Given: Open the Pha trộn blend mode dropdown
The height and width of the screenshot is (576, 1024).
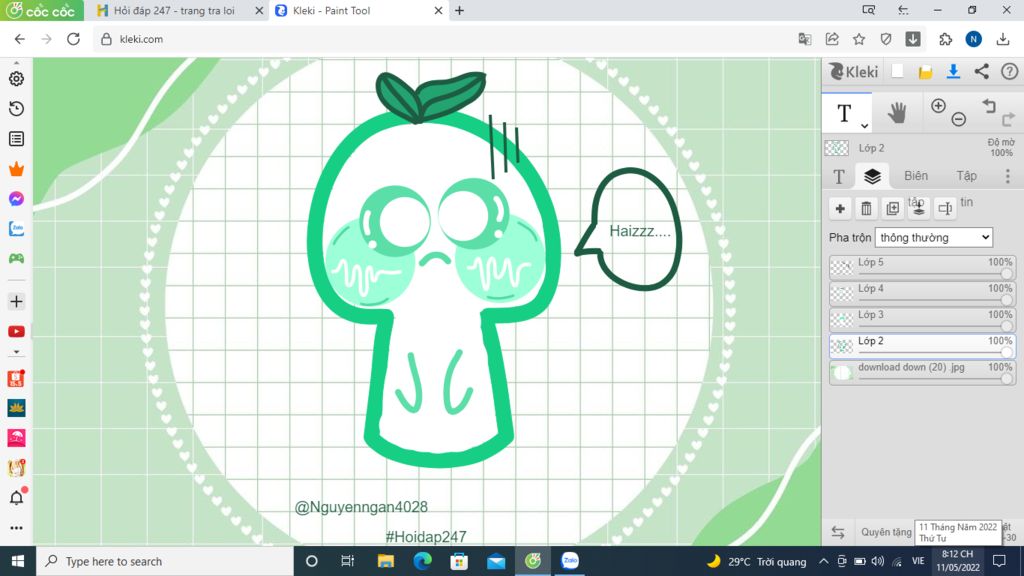Looking at the screenshot, I should tap(934, 238).
